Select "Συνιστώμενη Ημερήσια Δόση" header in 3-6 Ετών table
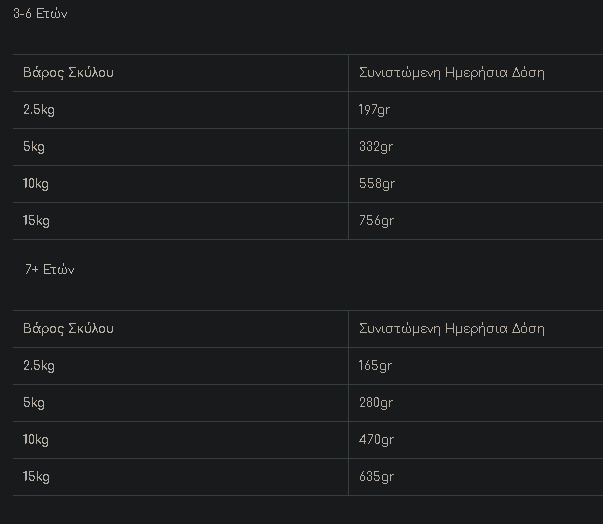Screen dimensions: 603x524 click(451, 73)
